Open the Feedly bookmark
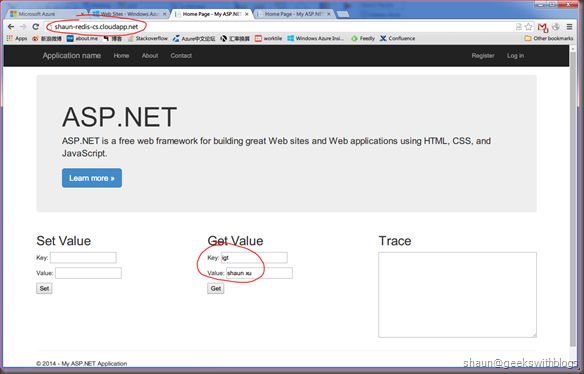This screenshot has width=584, height=374. (363, 38)
